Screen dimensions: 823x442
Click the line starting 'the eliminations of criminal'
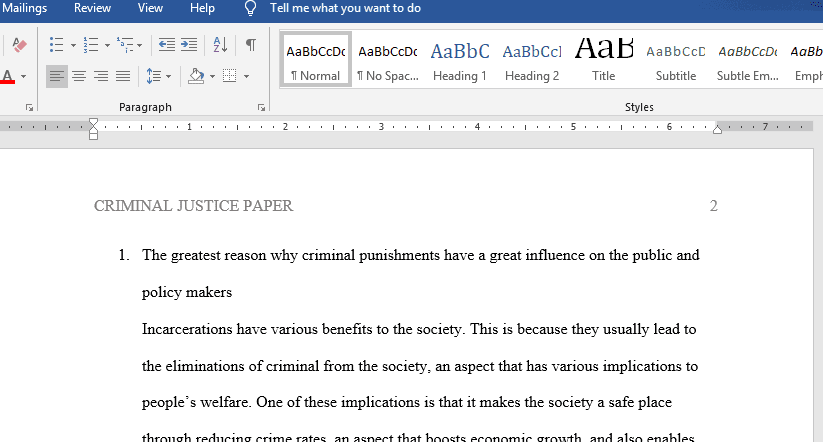click(x=420, y=366)
